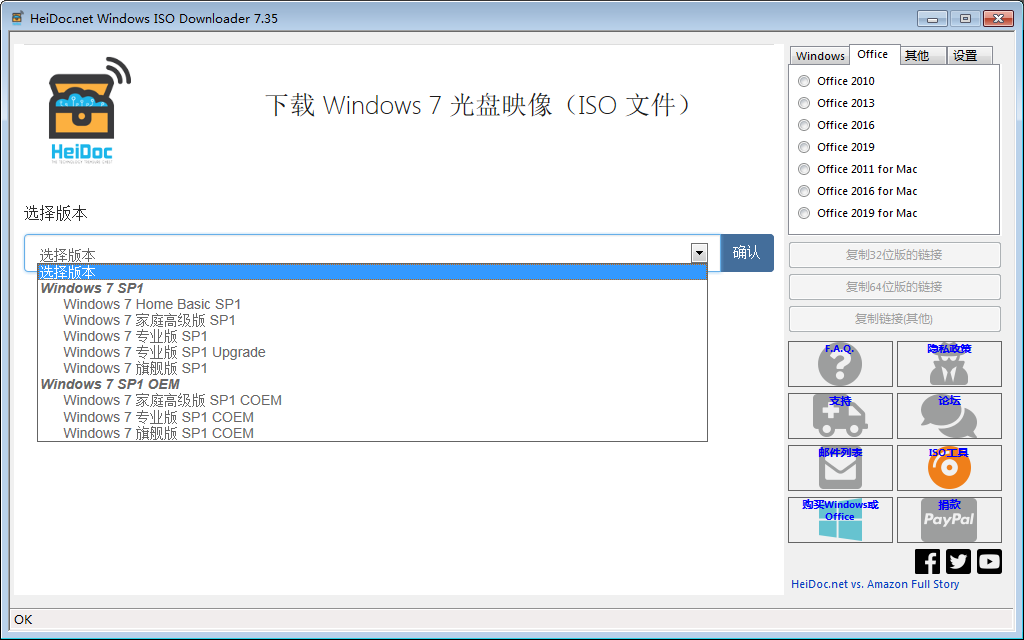Open the Facebook icon
This screenshot has height=640, width=1024.
coord(927,562)
